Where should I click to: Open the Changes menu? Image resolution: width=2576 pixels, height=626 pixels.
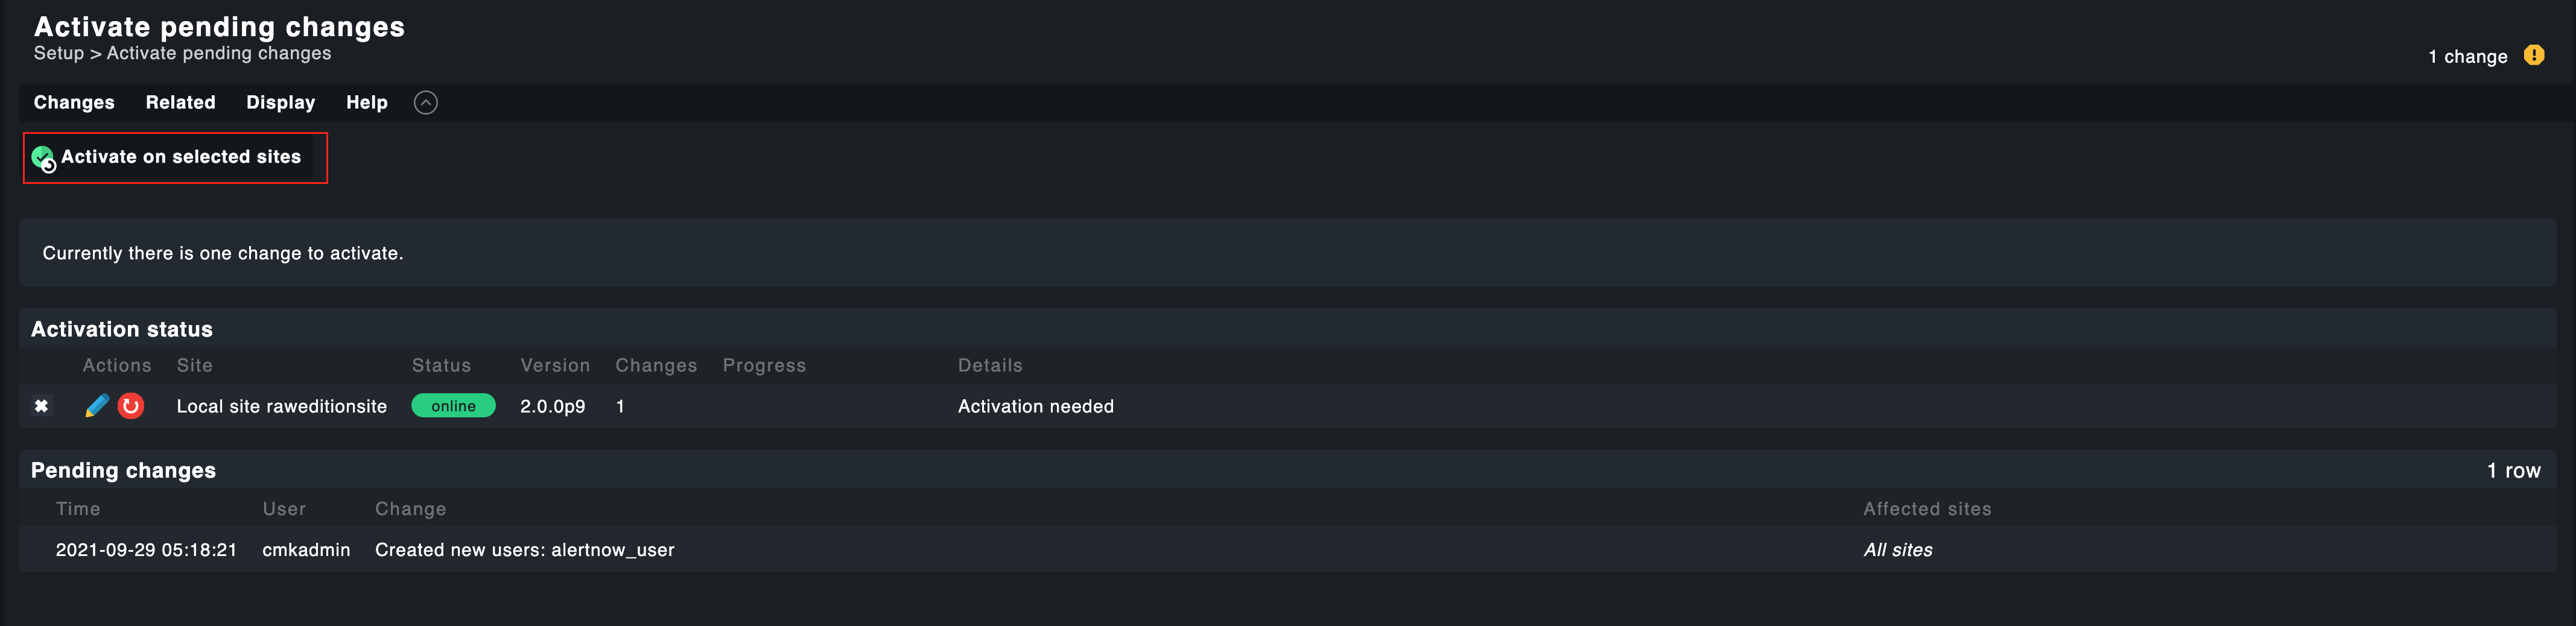point(74,103)
